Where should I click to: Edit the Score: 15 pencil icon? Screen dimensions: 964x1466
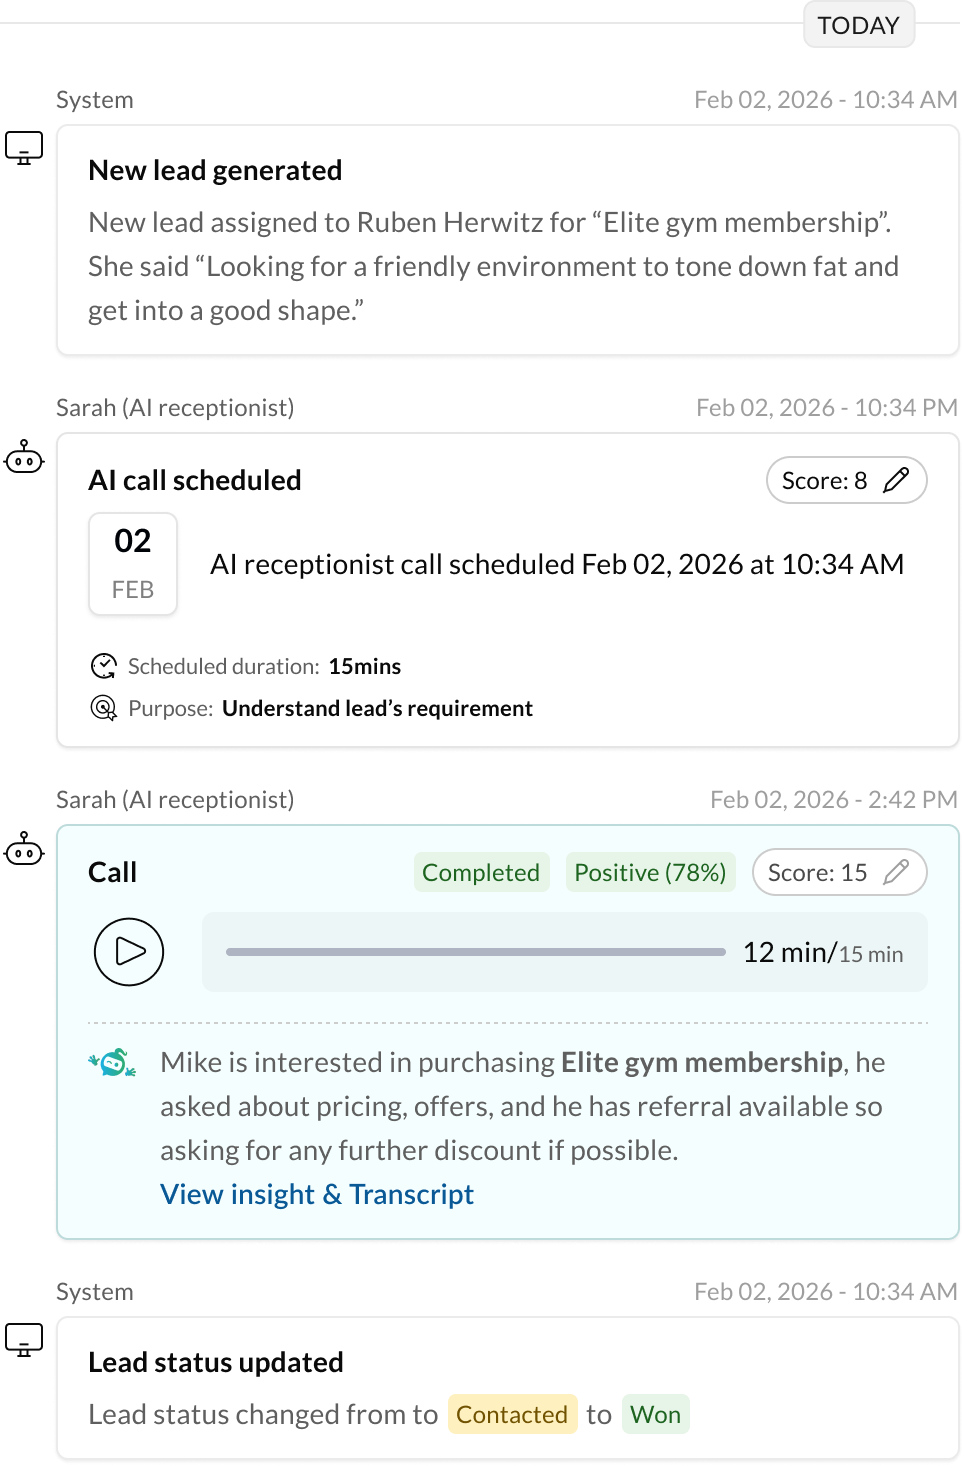[896, 872]
